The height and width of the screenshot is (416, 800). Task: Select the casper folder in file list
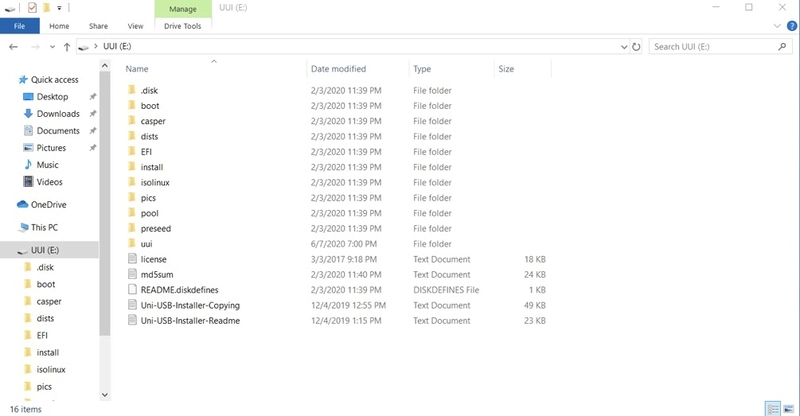(153, 121)
